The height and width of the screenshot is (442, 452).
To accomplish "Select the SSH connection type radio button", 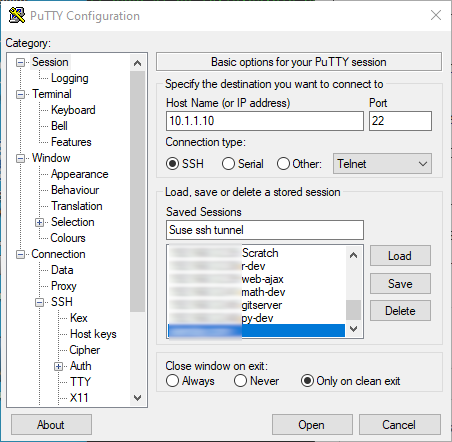I will tap(172, 164).
